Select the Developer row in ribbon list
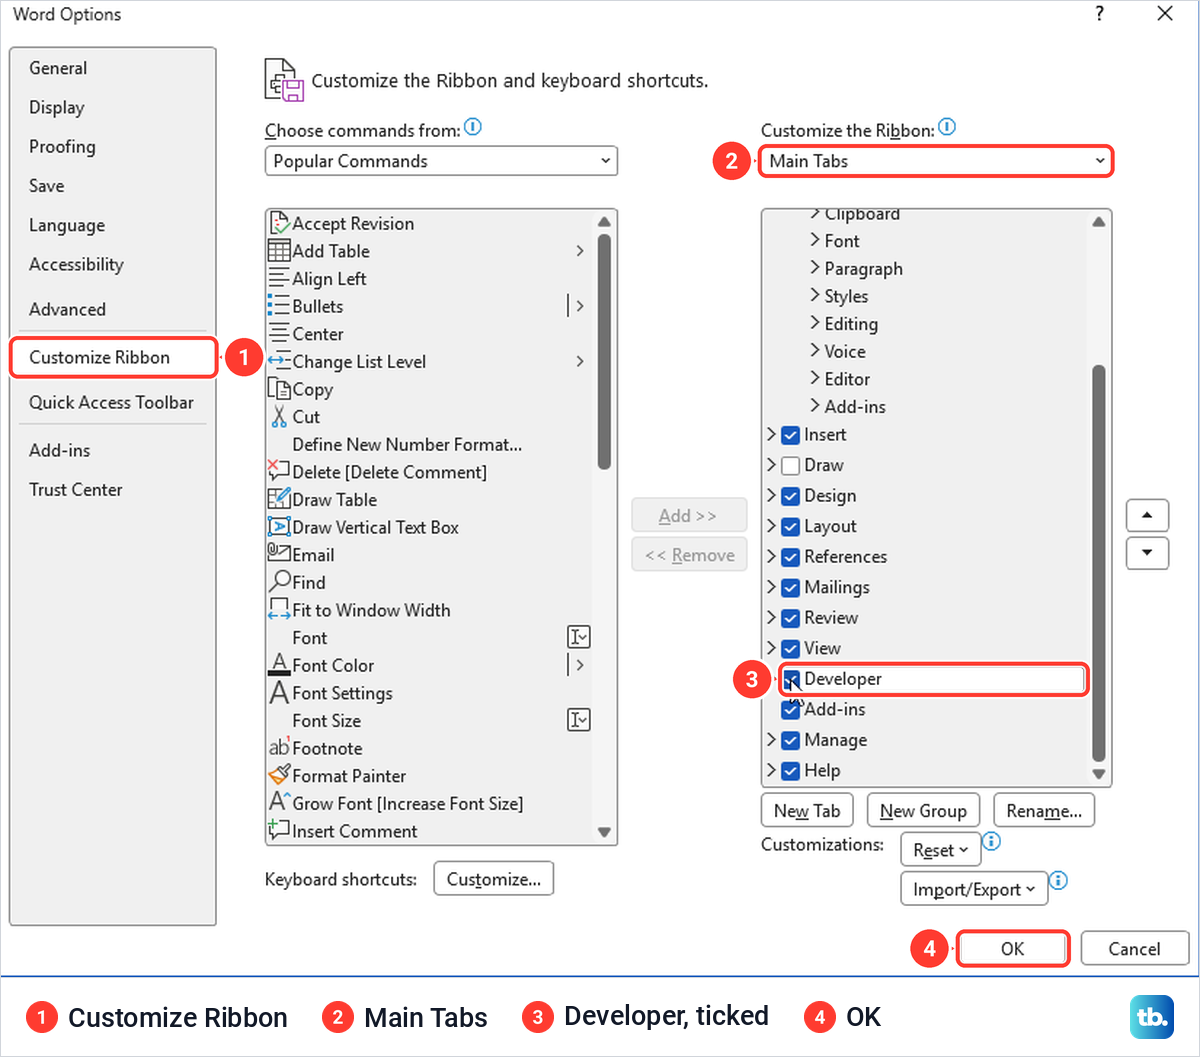1200x1057 pixels. pos(932,679)
